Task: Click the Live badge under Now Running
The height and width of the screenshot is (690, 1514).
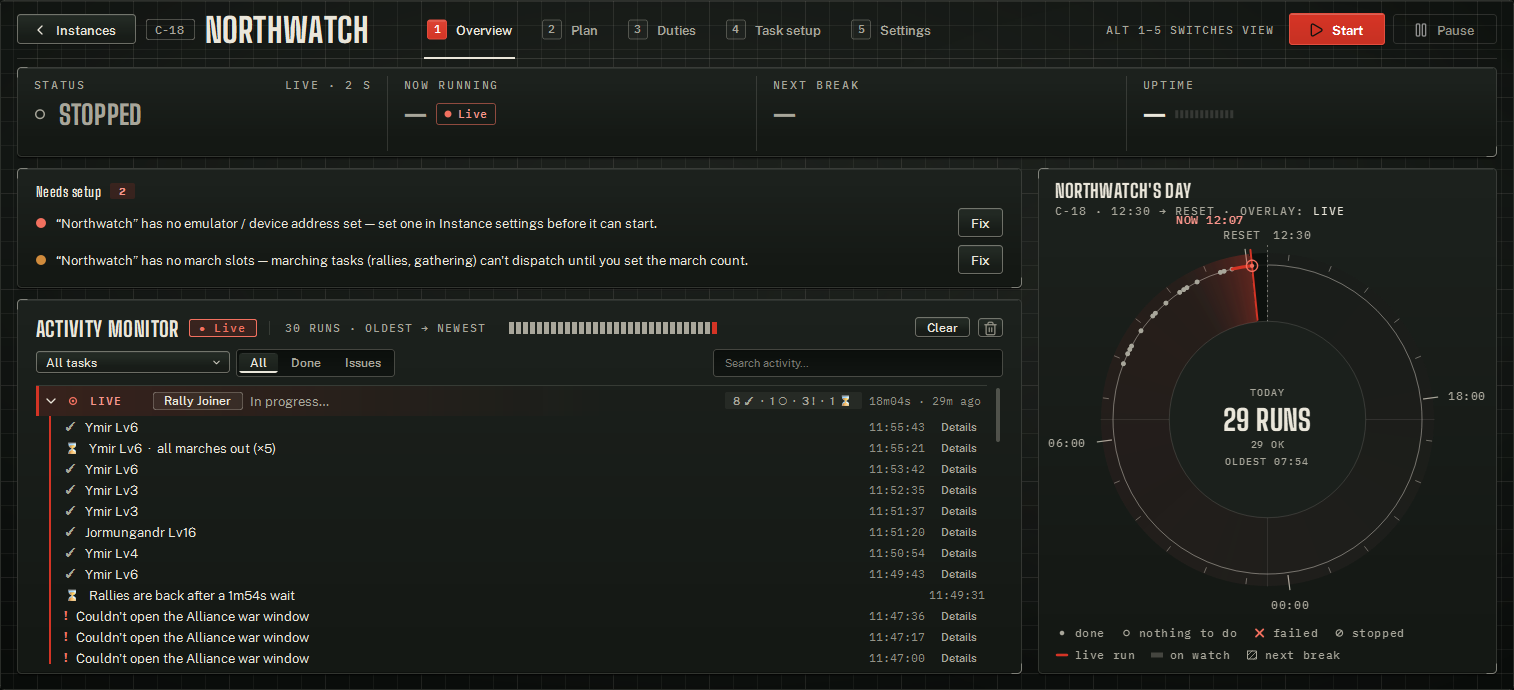Action: (x=465, y=114)
